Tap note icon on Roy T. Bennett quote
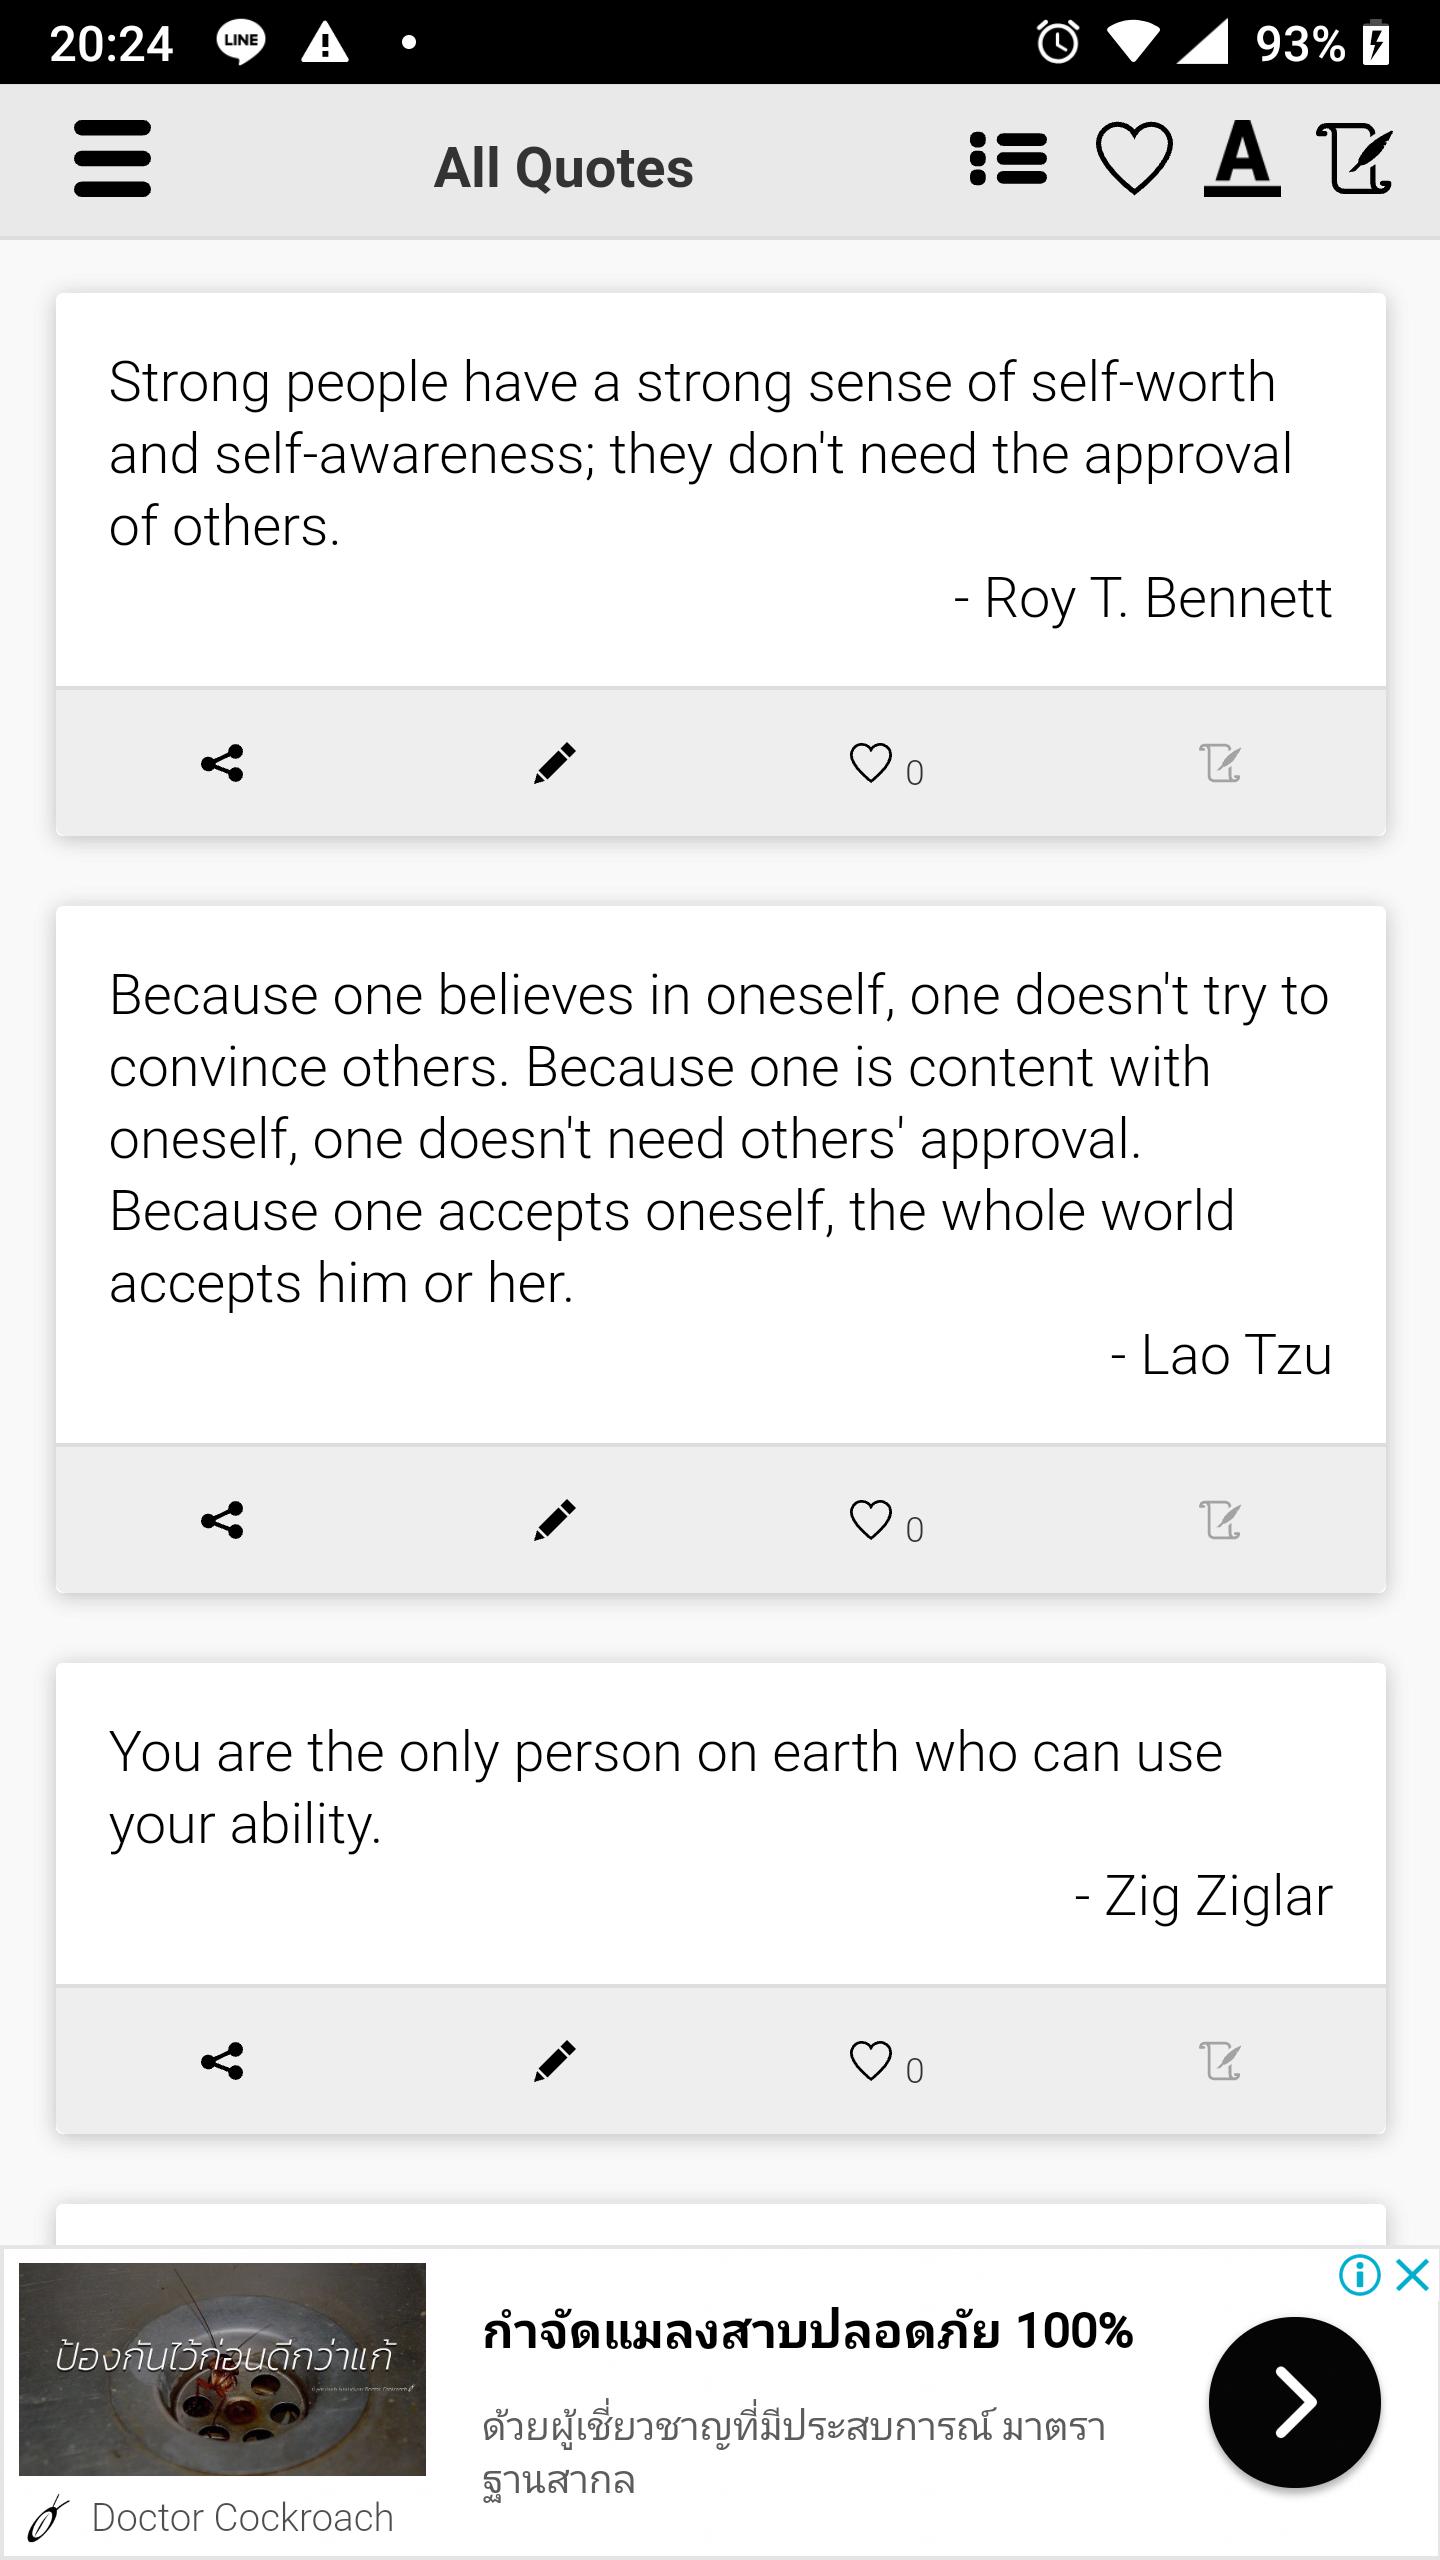Image resolution: width=1440 pixels, height=2560 pixels. click(1220, 763)
